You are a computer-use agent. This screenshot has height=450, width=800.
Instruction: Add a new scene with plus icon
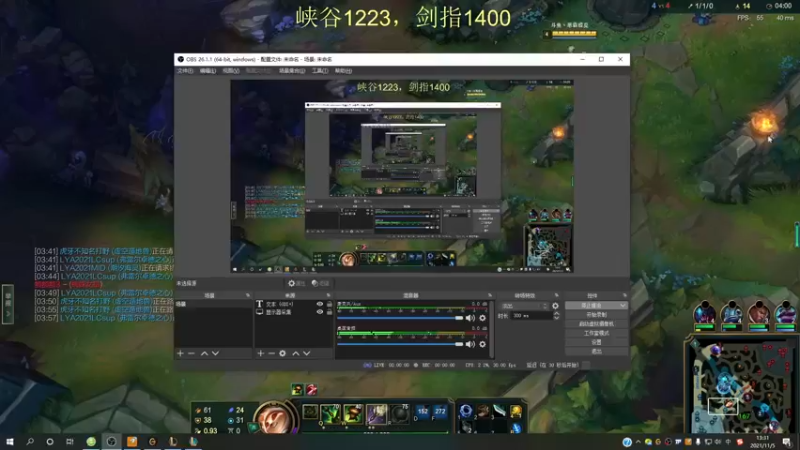(x=180, y=353)
